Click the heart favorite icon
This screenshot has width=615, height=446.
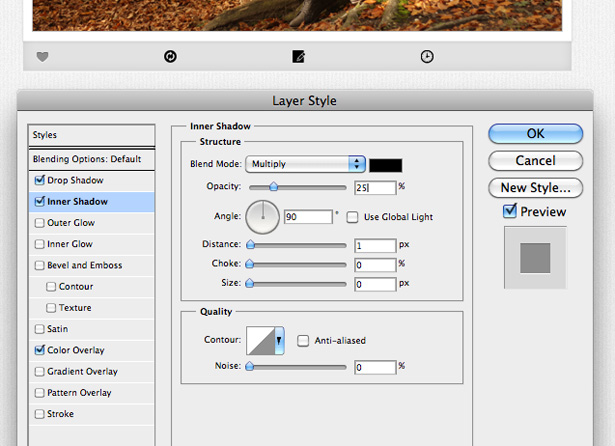(42, 57)
